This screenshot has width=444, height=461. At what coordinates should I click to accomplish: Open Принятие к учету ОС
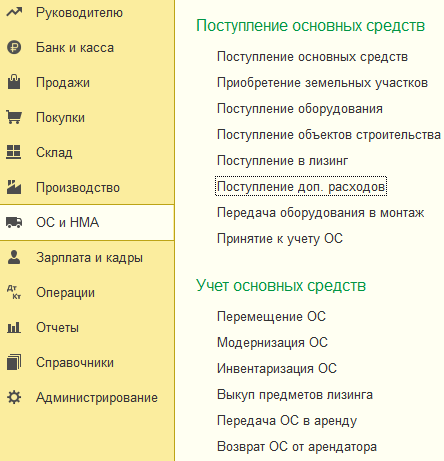(280, 239)
